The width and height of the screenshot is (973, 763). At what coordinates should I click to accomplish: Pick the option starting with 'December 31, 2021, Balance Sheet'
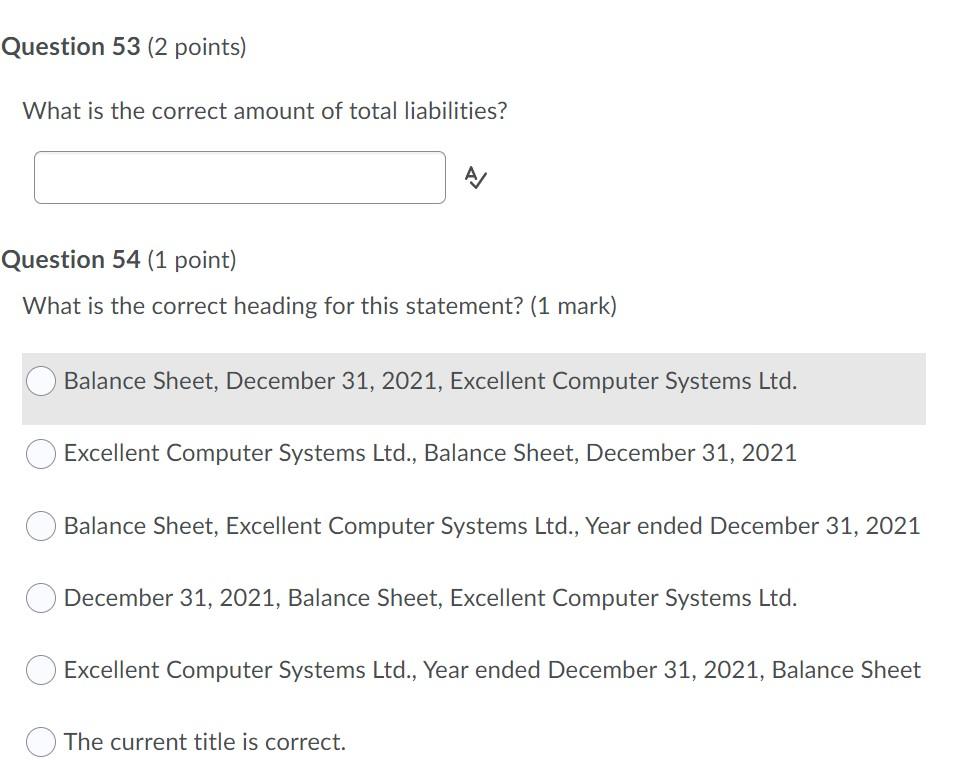tap(40, 598)
